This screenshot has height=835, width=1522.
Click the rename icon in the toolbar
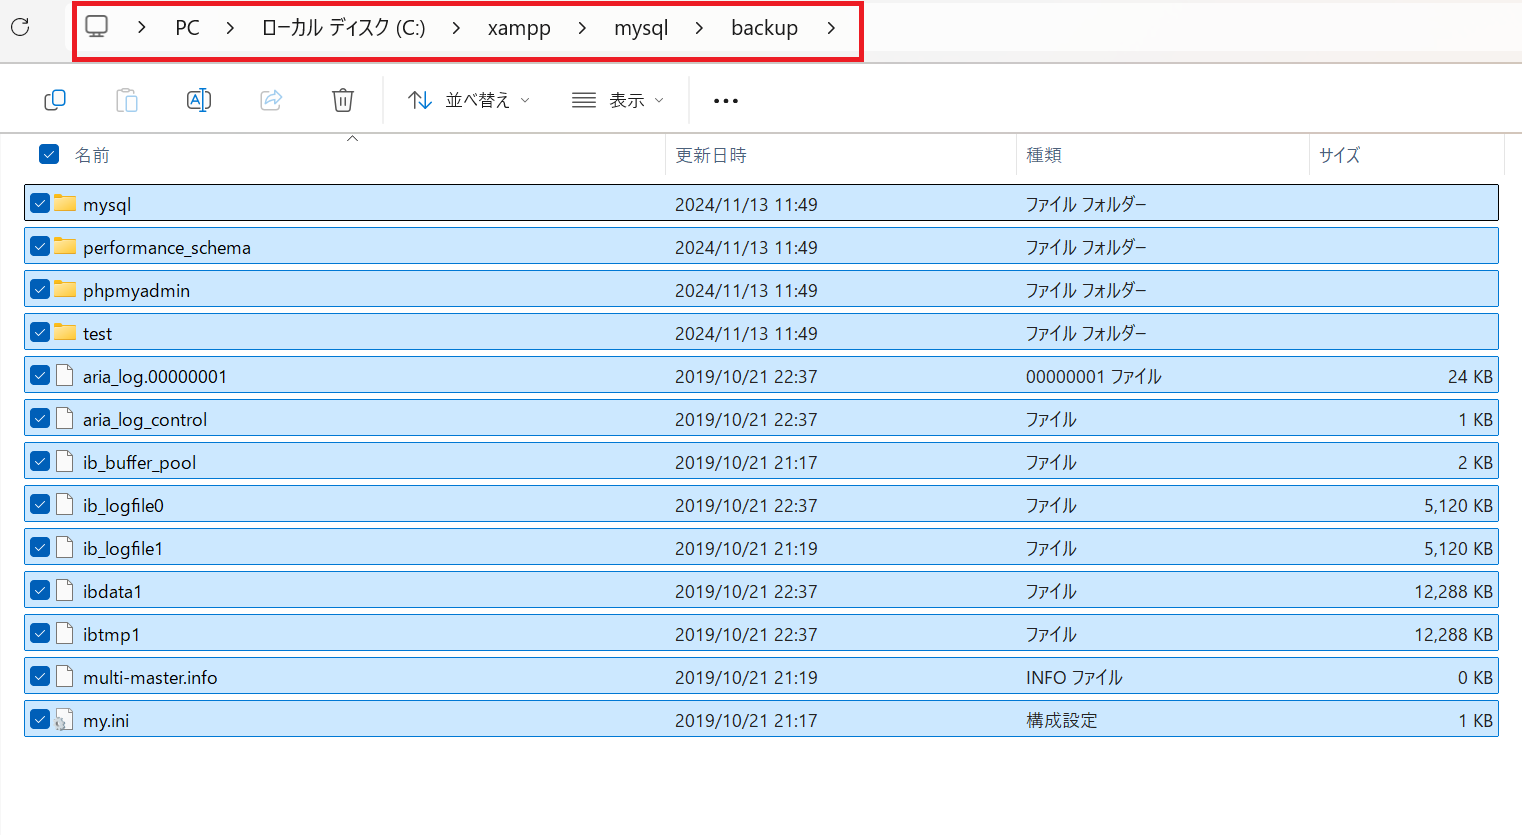click(199, 100)
